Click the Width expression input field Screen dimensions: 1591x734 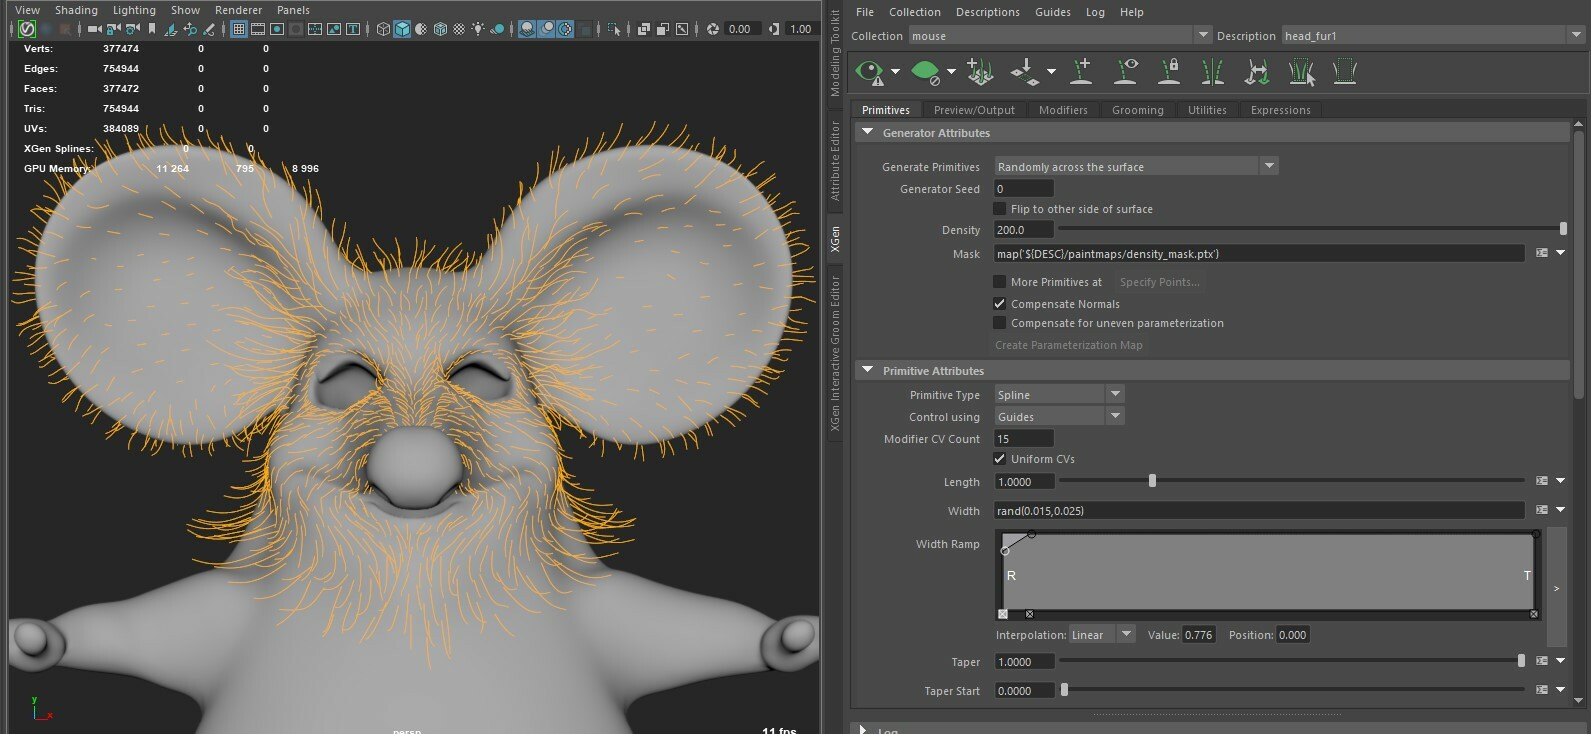click(1259, 510)
